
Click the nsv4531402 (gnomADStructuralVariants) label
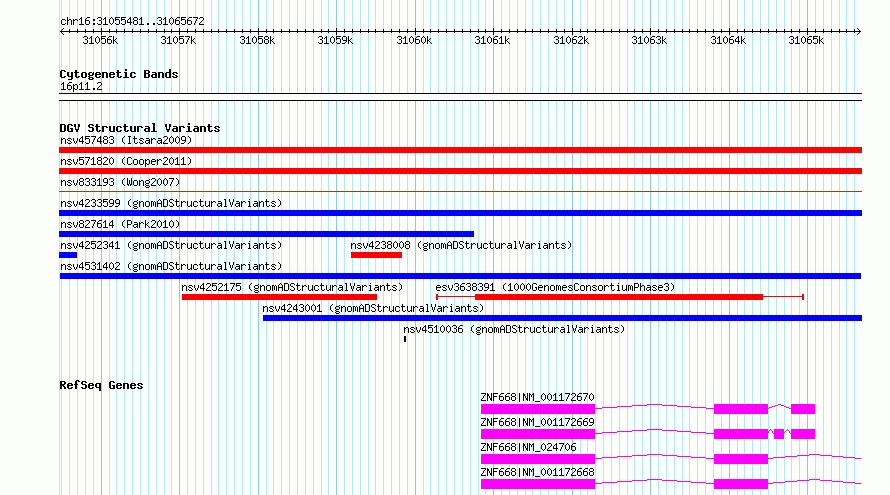click(x=171, y=266)
